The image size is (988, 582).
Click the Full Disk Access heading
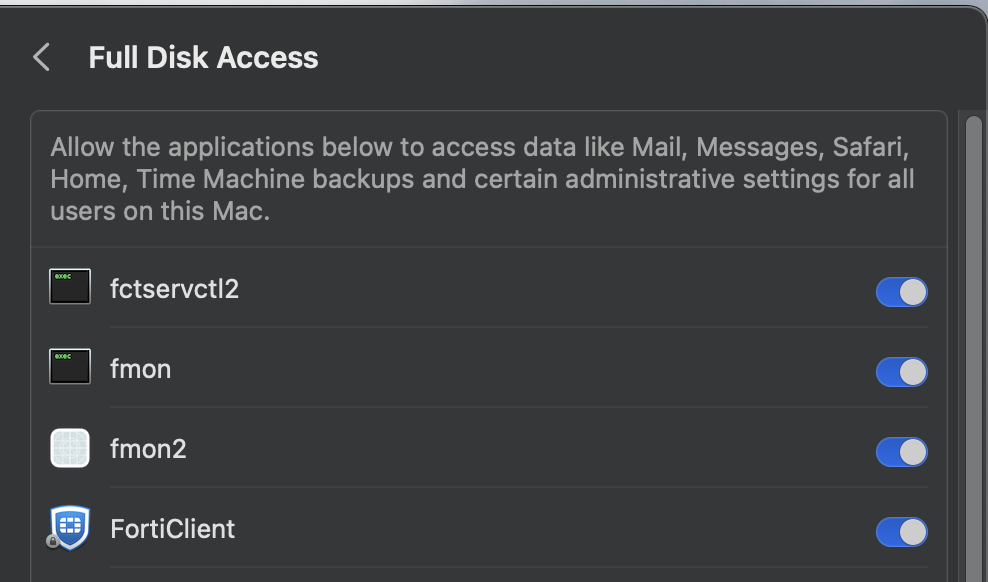click(204, 57)
